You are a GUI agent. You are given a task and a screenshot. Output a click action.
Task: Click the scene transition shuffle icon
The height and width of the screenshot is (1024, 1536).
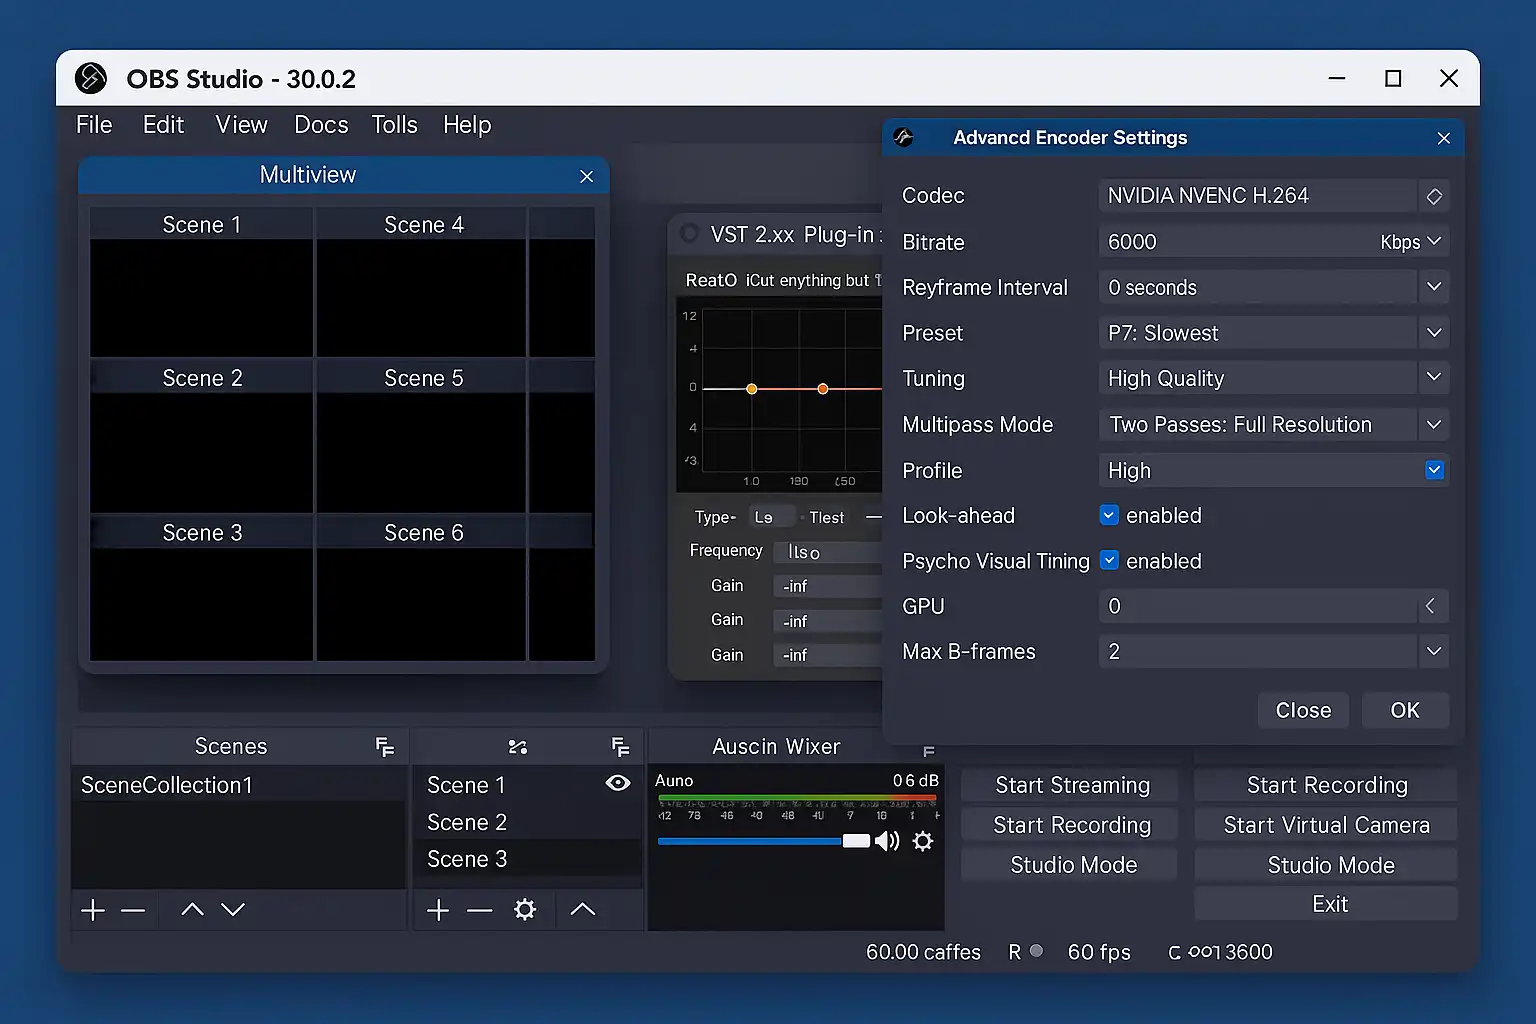click(x=518, y=747)
